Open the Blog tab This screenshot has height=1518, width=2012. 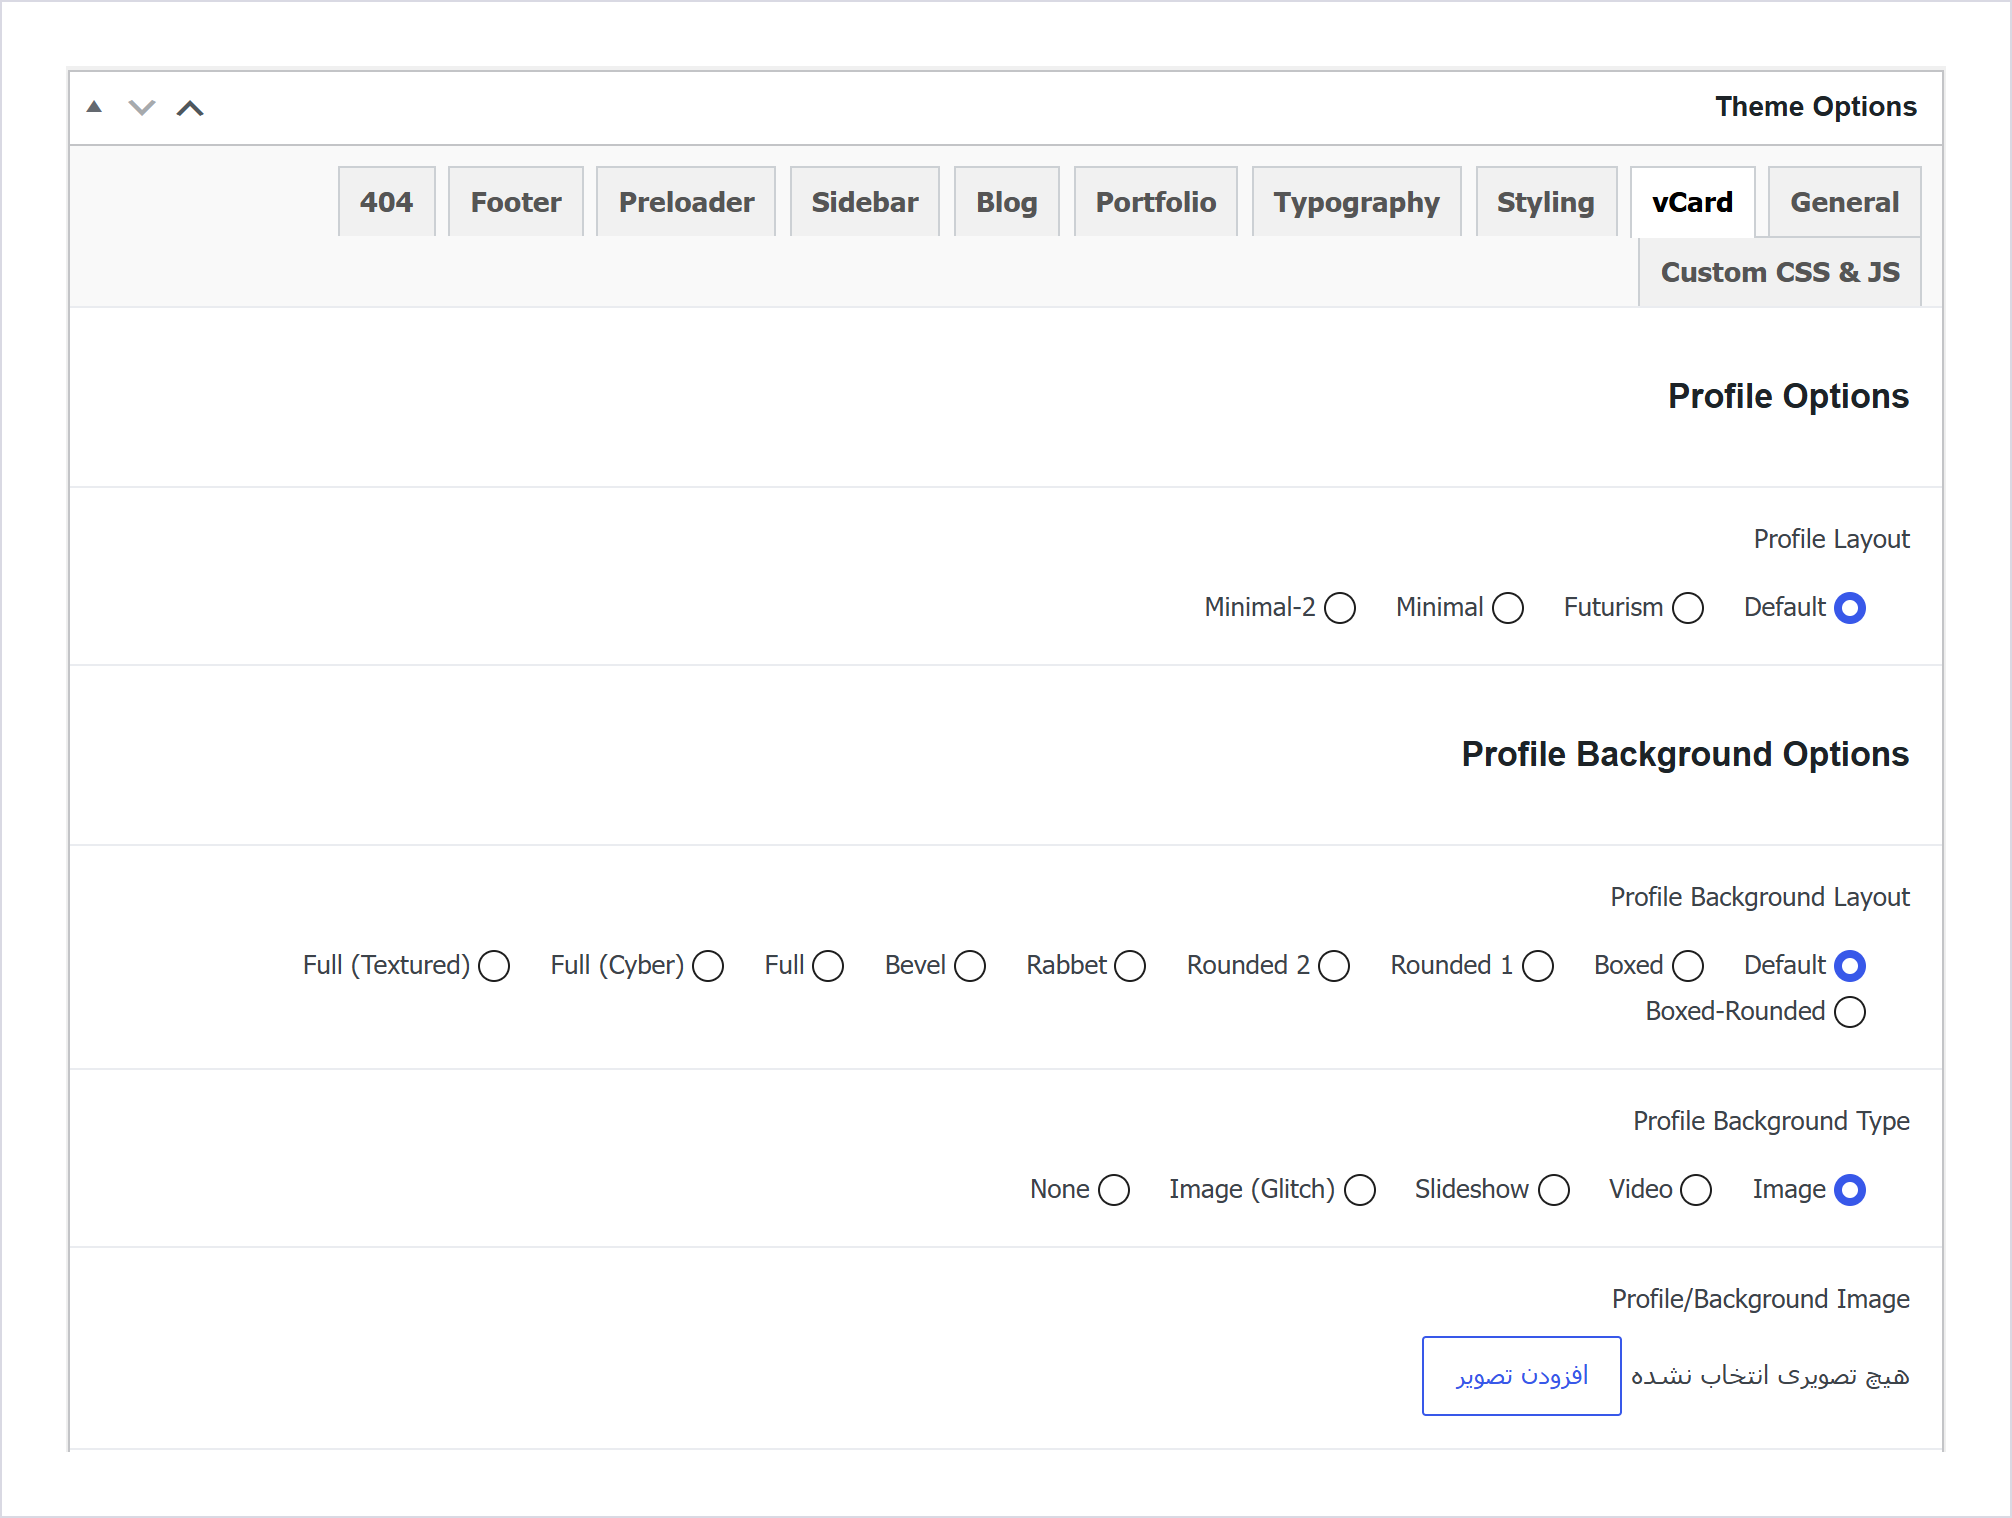pyautogui.click(x=1007, y=202)
